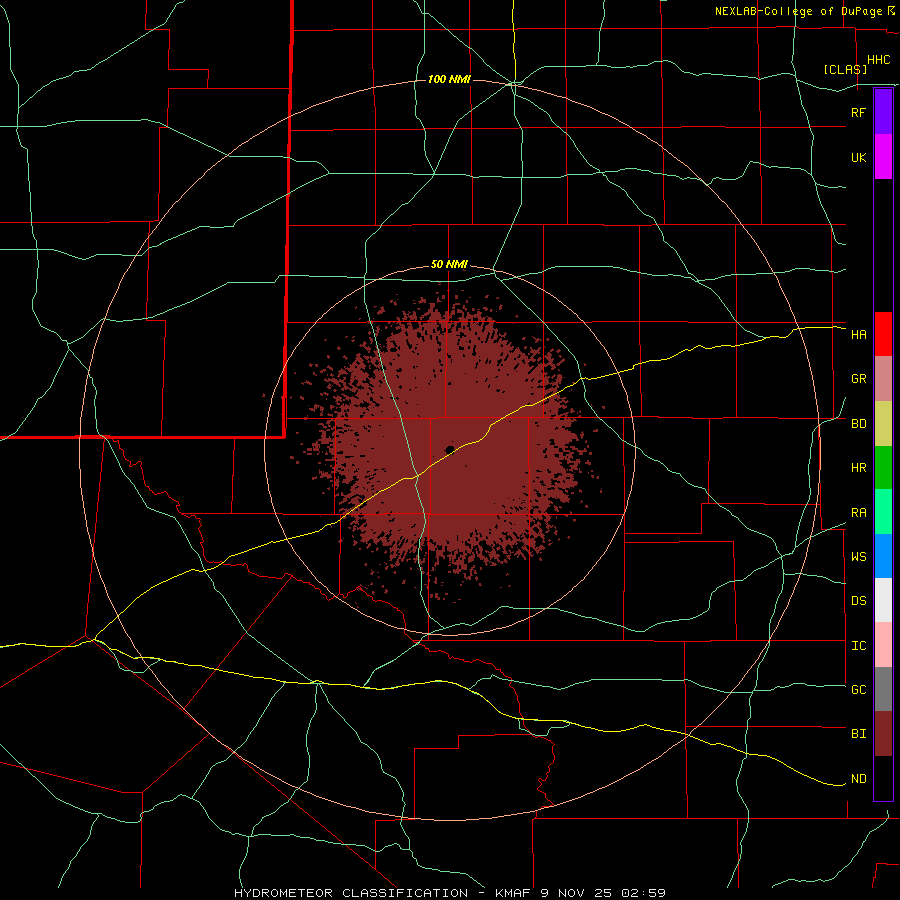Click the 'KMAF' station identifier
The image size is (900, 900).
(513, 893)
